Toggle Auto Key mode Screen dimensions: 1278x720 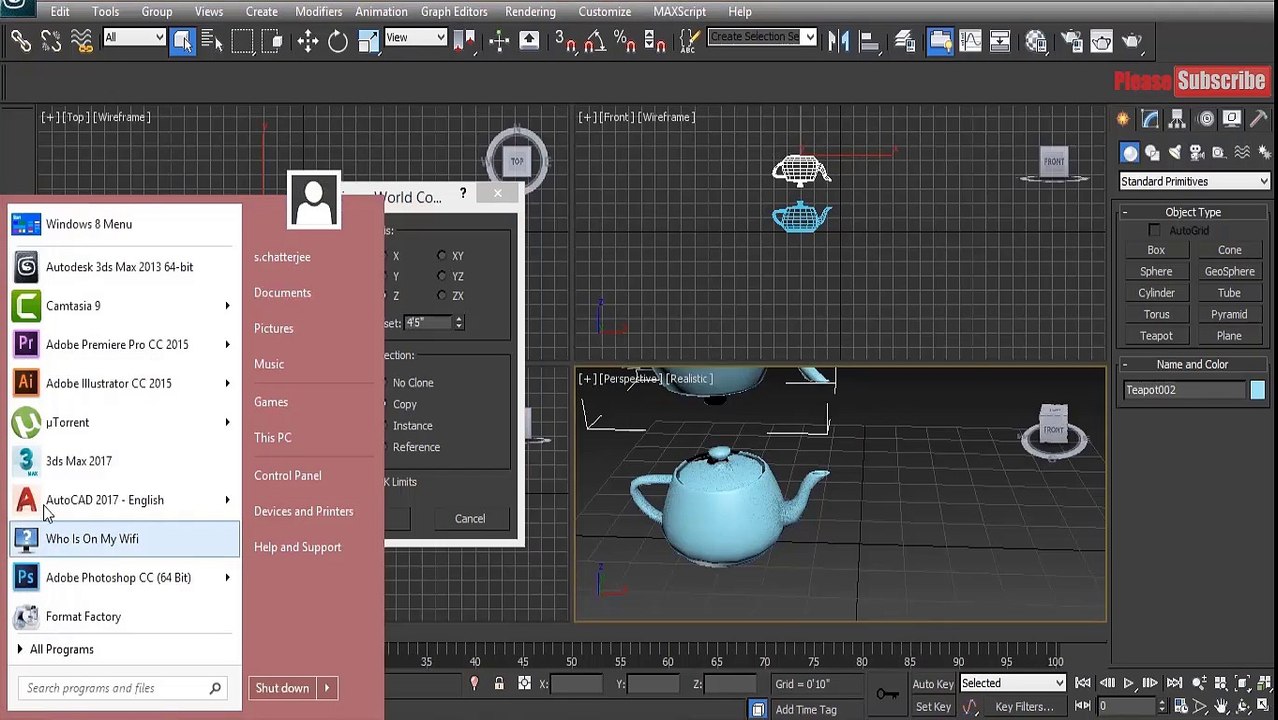[932, 684]
